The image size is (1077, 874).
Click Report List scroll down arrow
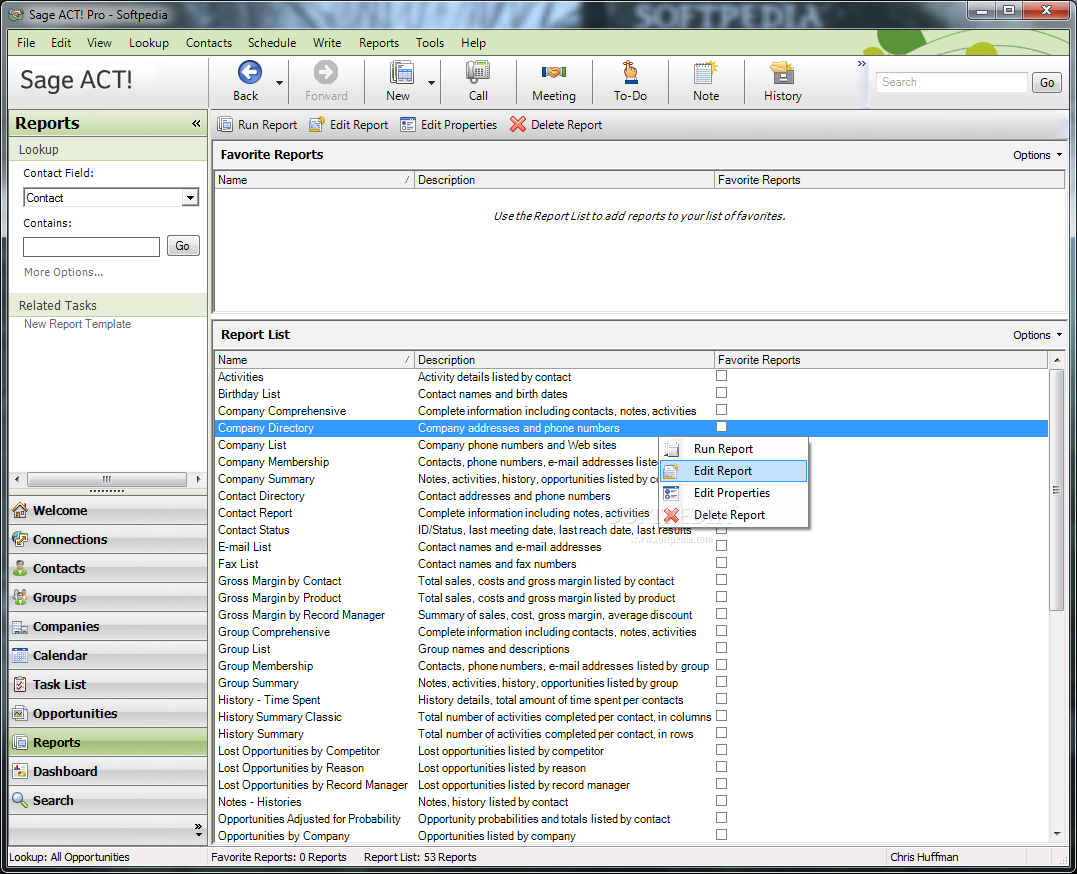coord(1056,834)
